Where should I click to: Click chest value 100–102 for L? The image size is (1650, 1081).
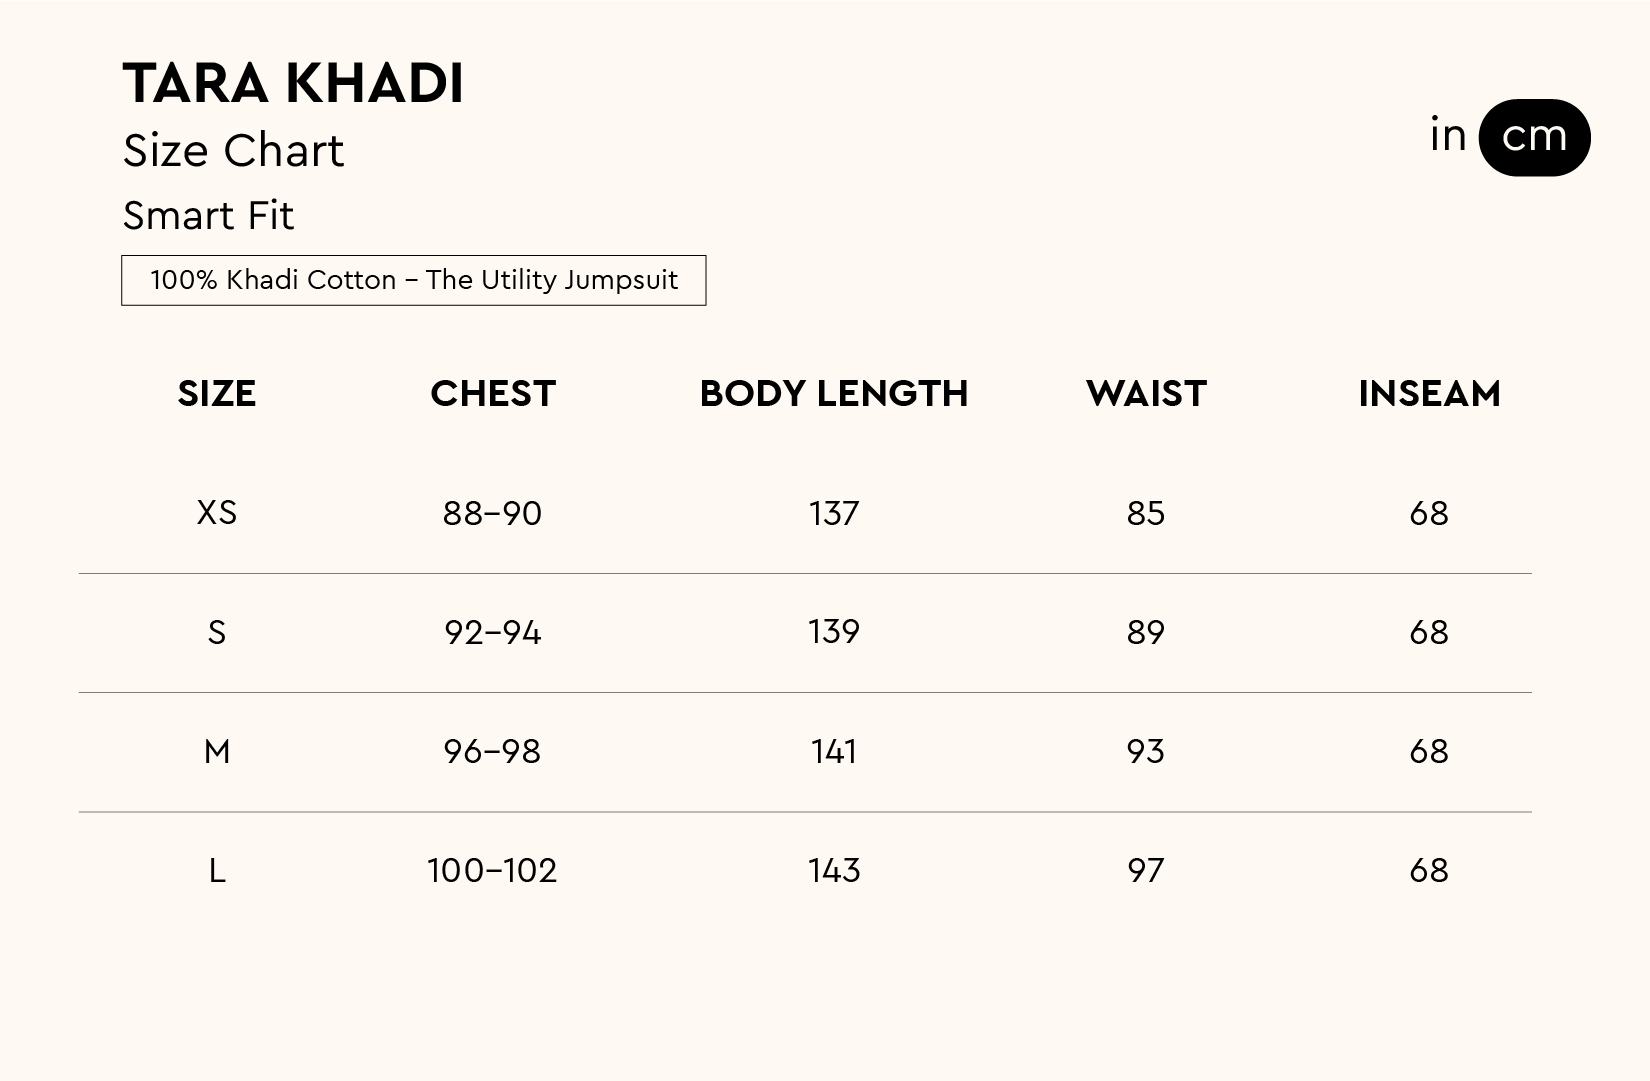(x=492, y=871)
